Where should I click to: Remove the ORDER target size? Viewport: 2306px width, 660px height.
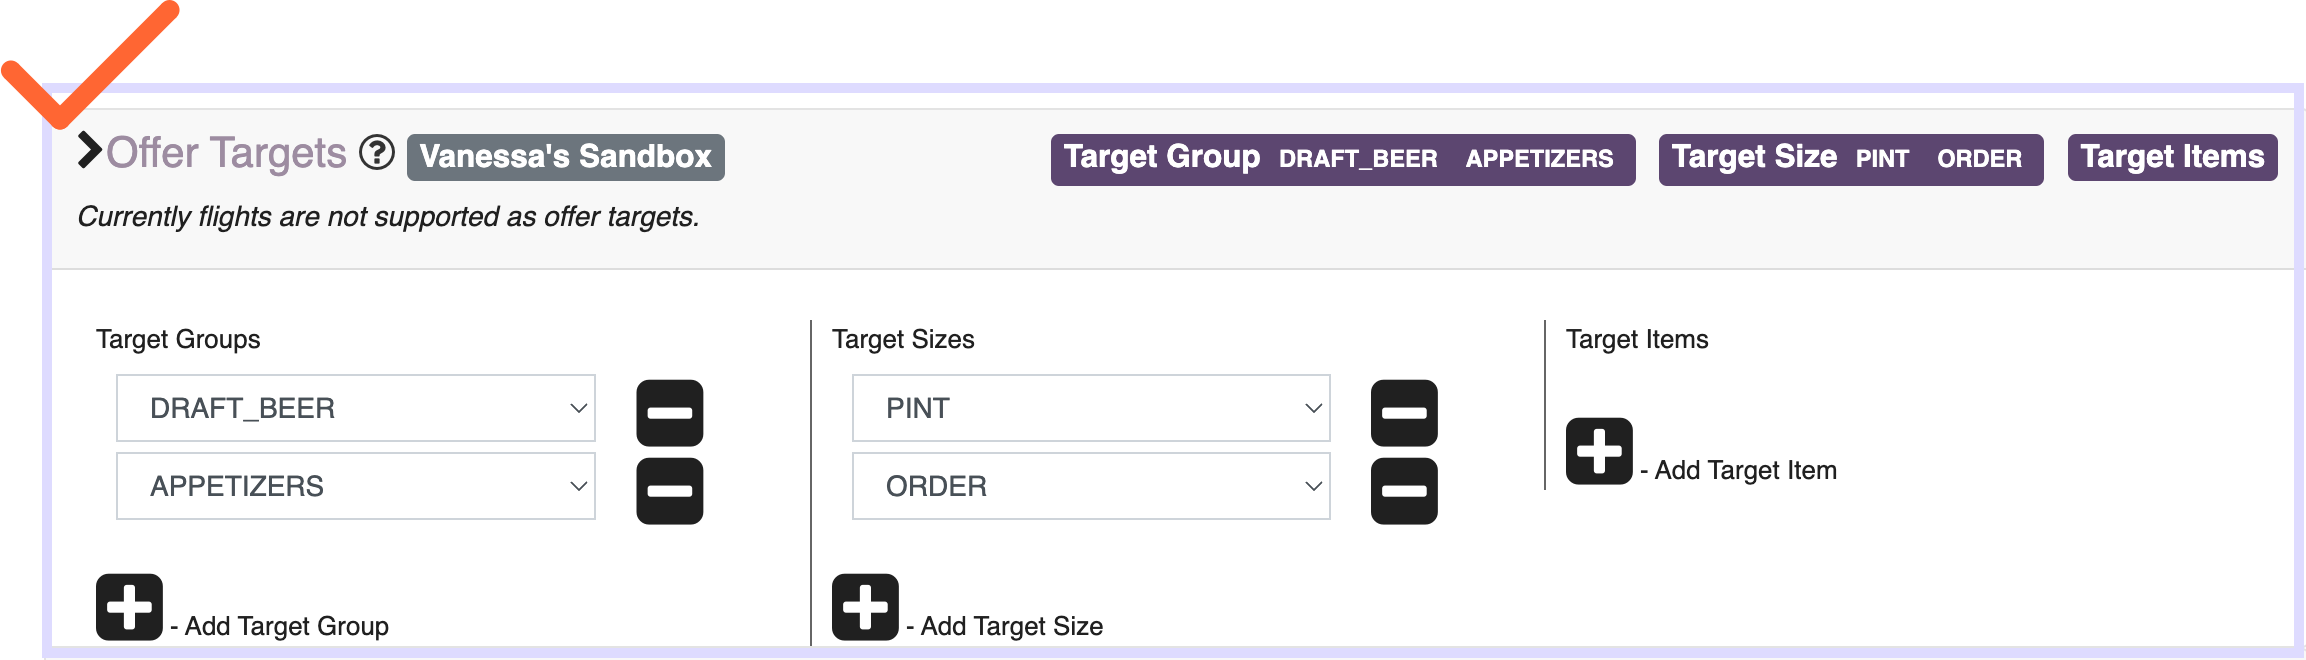click(x=1404, y=491)
